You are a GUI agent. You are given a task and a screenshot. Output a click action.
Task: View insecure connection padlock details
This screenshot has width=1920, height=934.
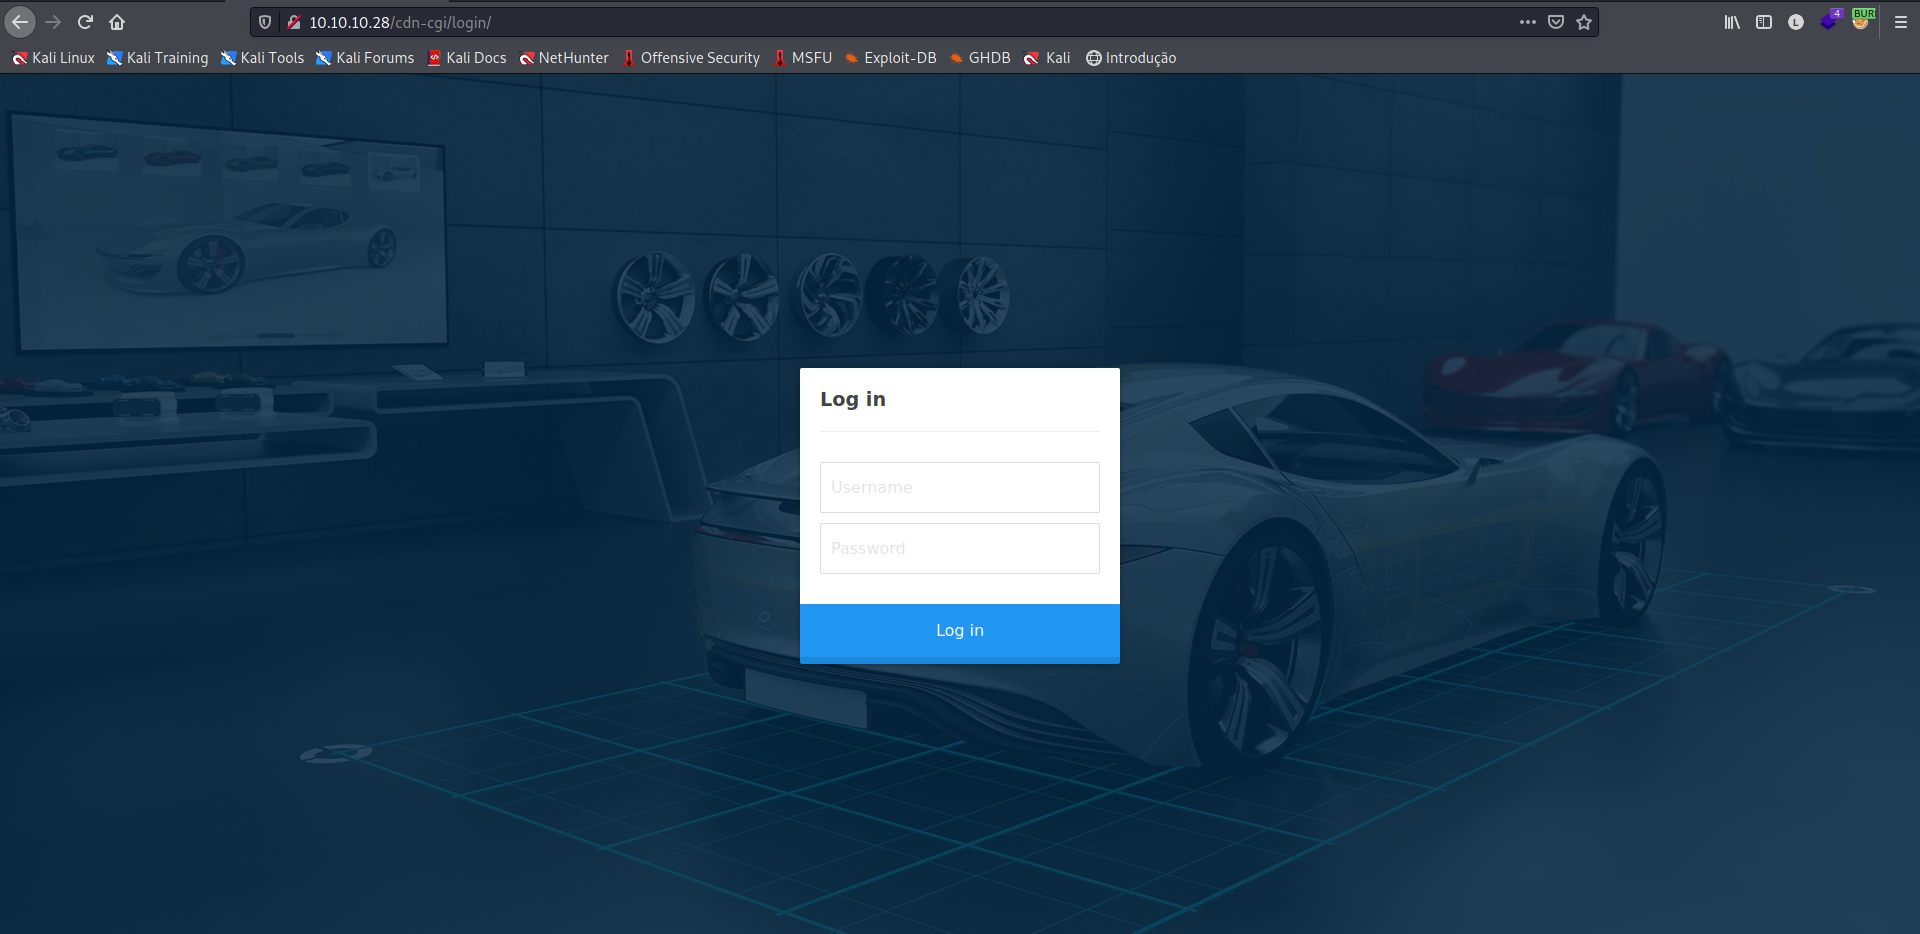(x=293, y=22)
